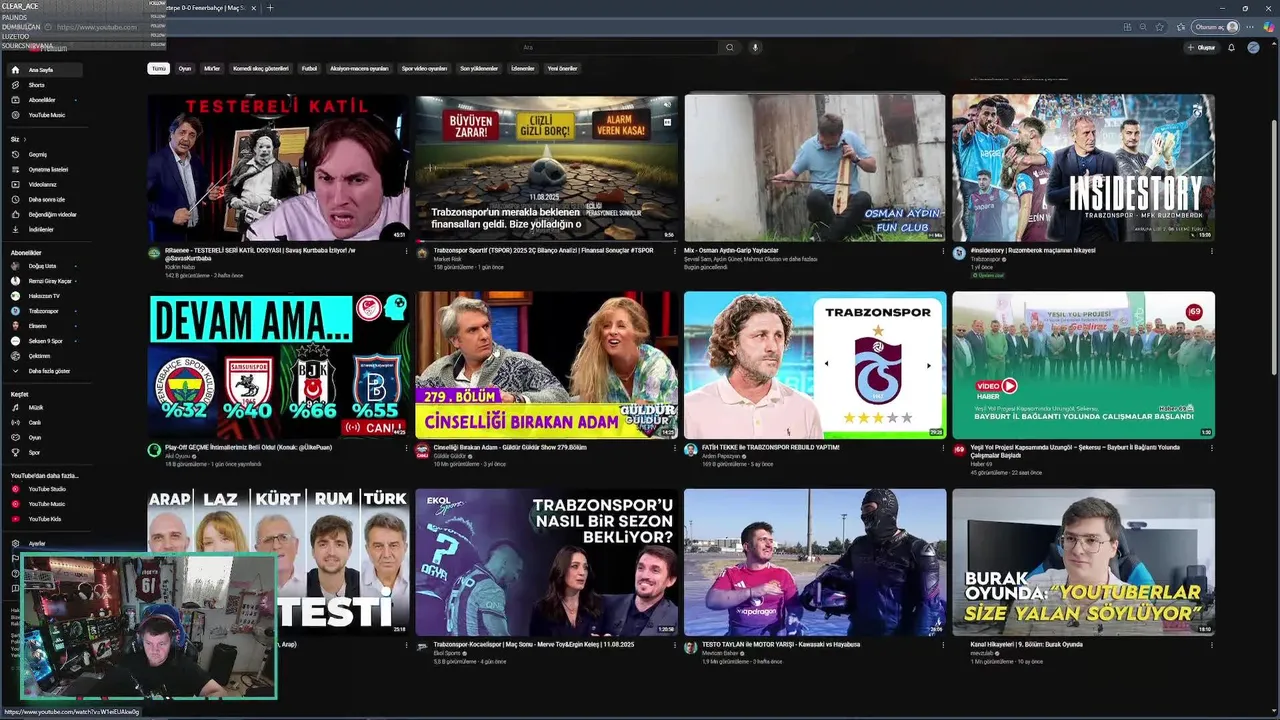
Task: Select the Oyun filter chip
Action: (x=185, y=69)
